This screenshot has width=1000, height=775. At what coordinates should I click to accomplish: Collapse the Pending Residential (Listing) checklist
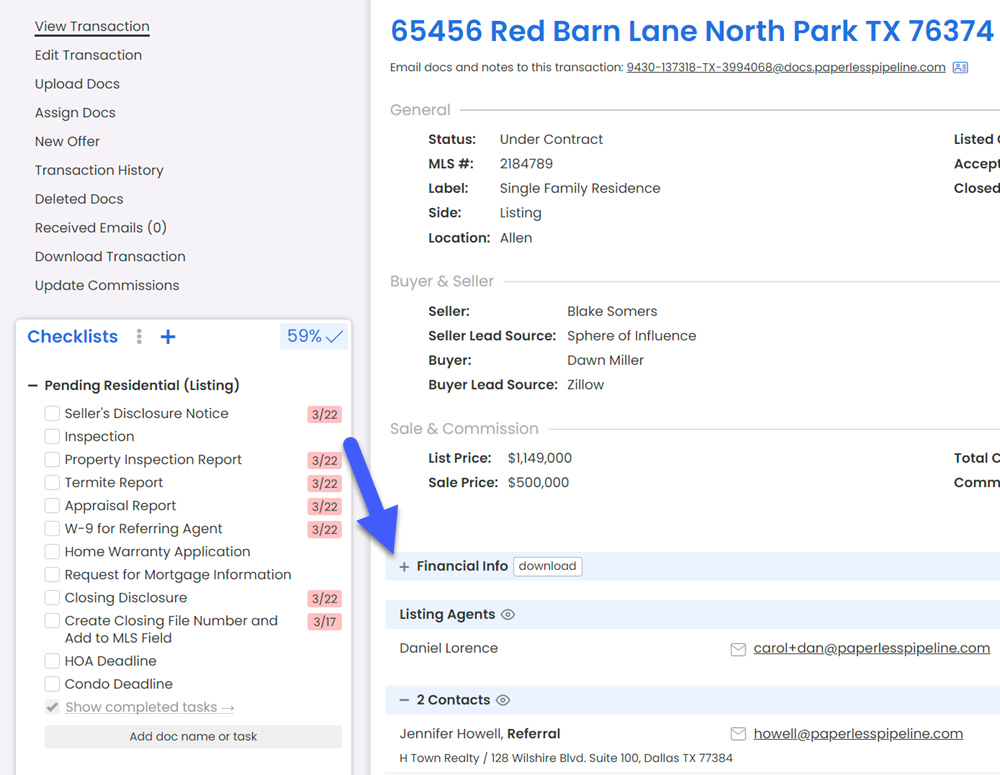(x=33, y=385)
